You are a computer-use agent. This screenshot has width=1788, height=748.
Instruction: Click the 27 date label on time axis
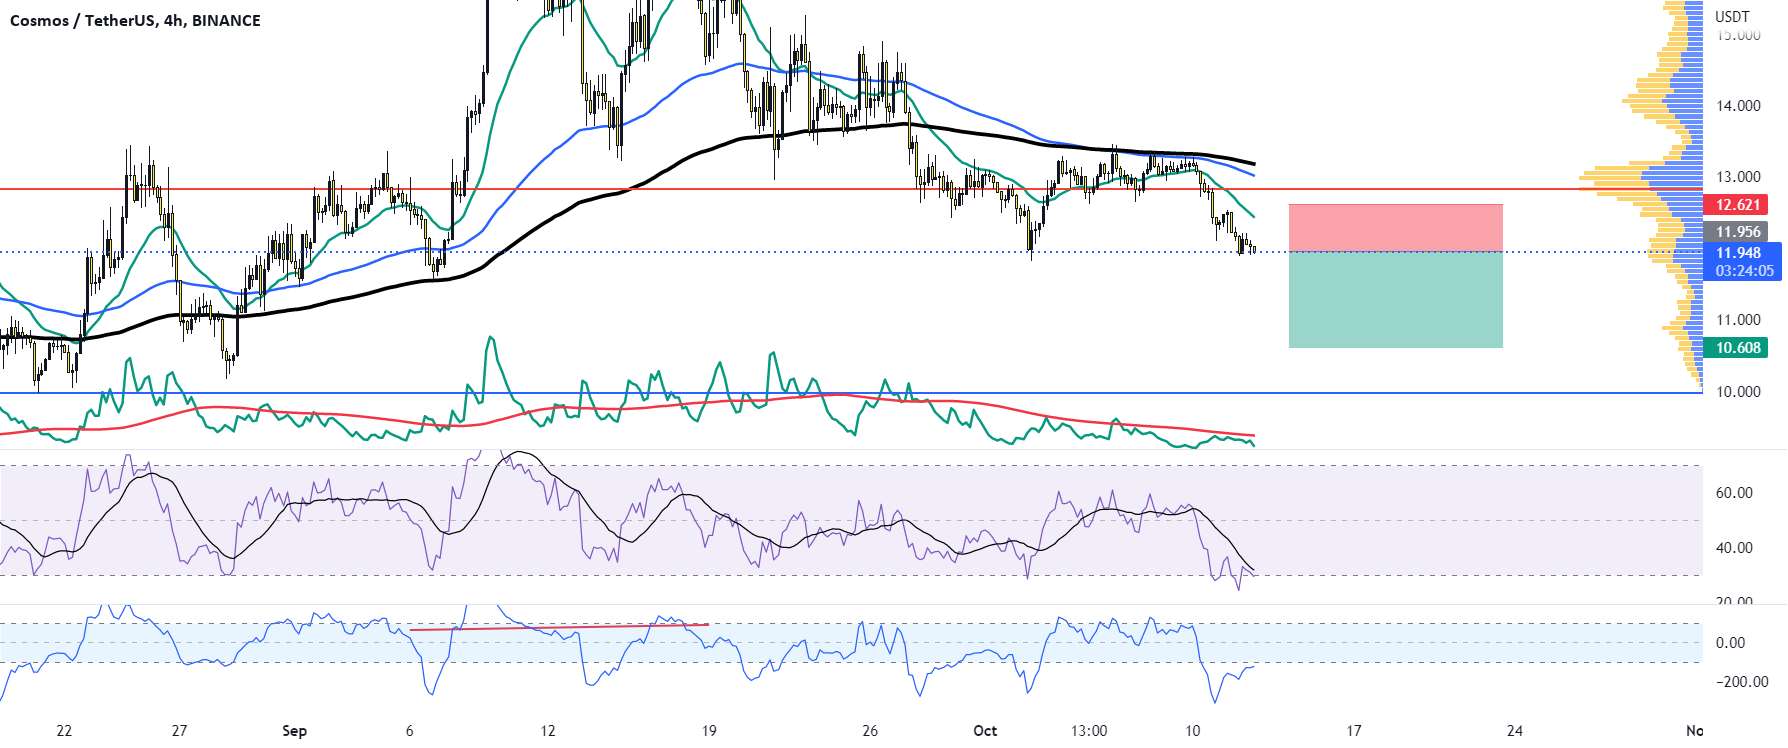point(179,731)
